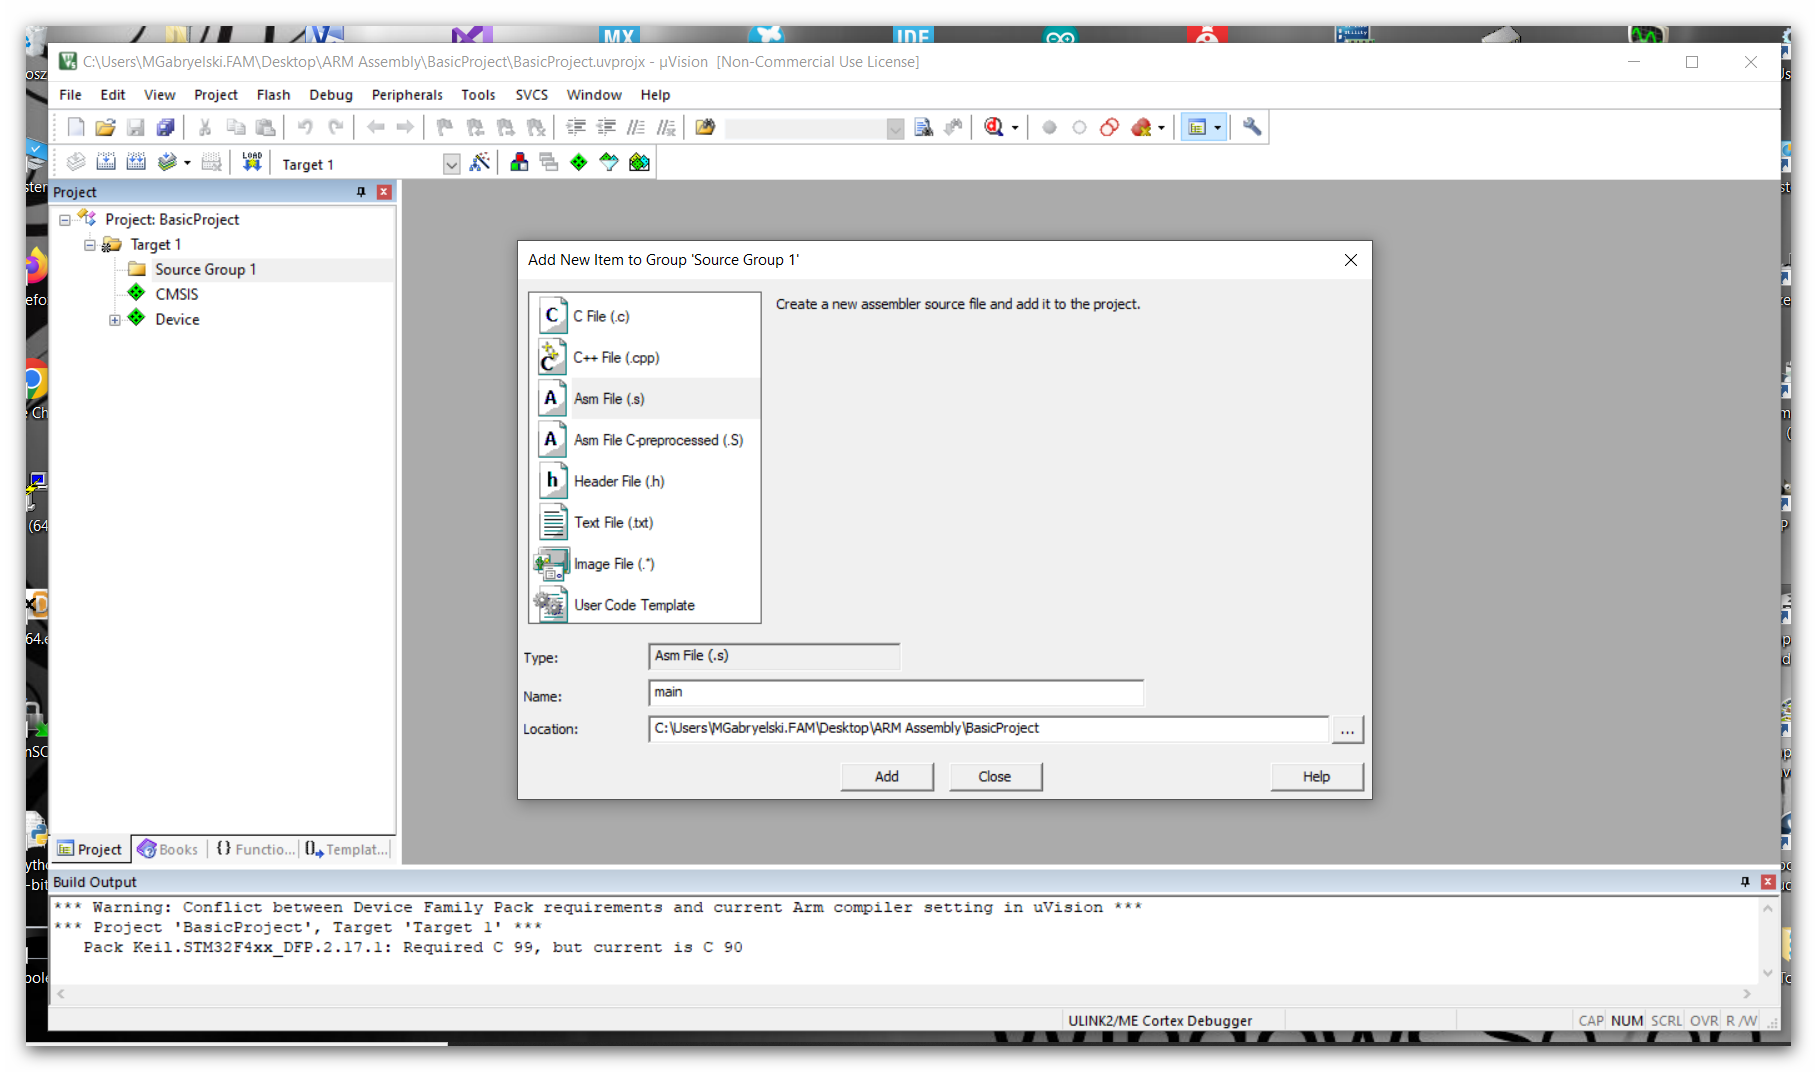The height and width of the screenshot is (1072, 1817).
Task: Open the Target 1 dropdown
Action: (x=452, y=164)
